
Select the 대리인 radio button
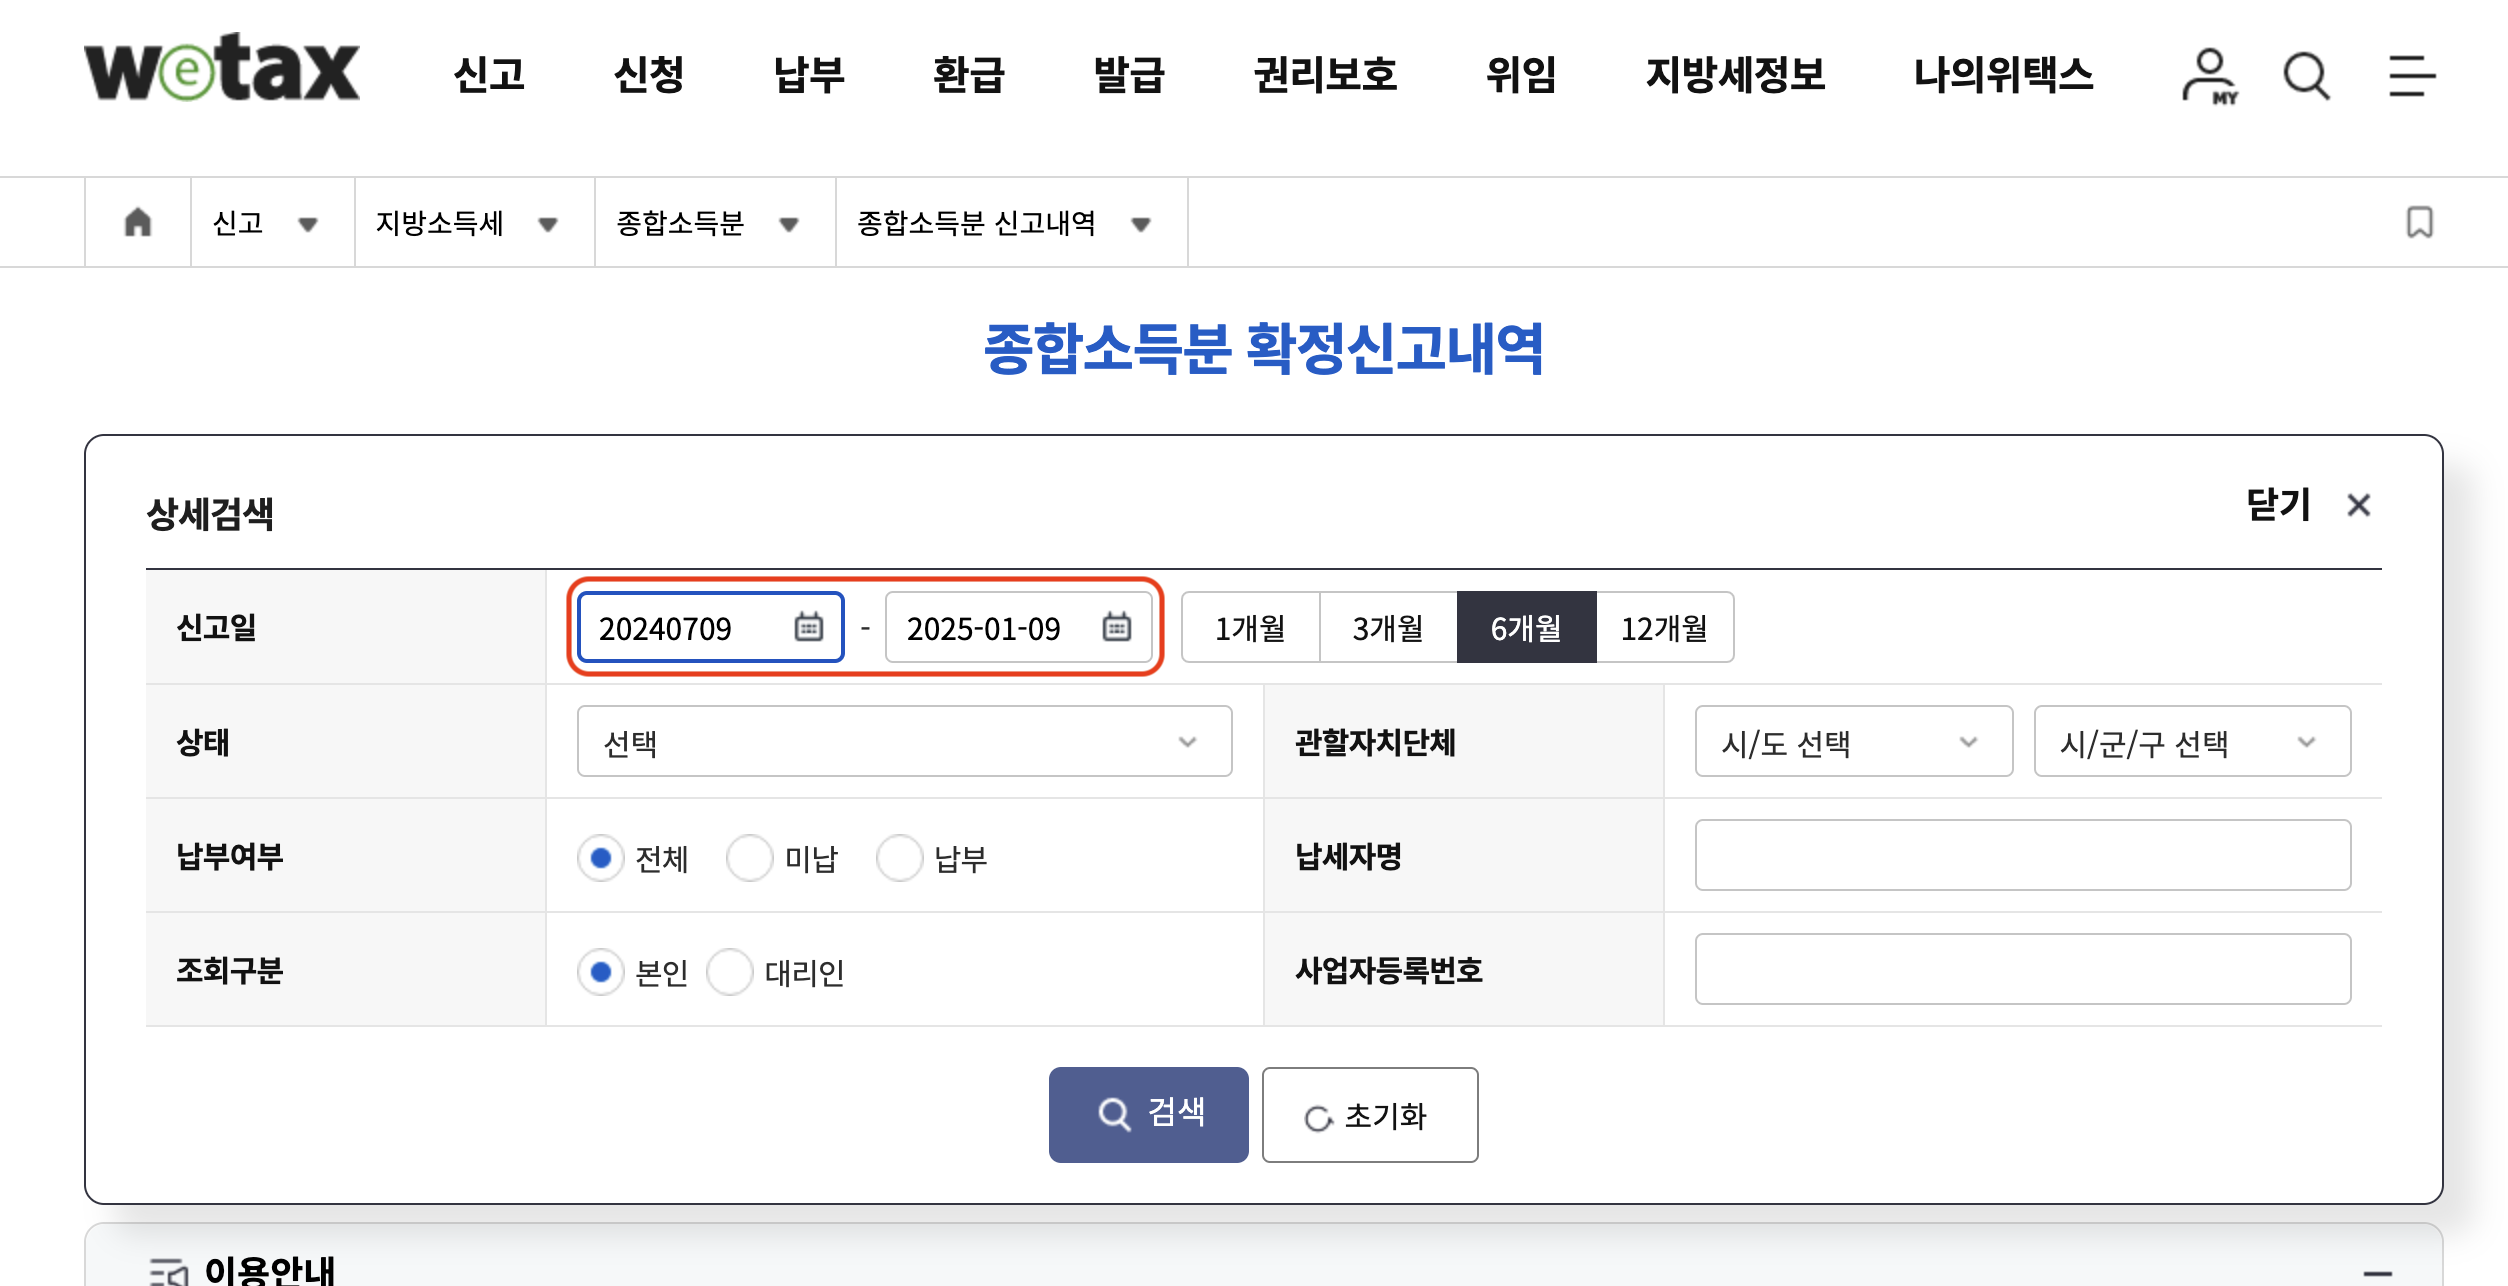pyautogui.click(x=730, y=972)
